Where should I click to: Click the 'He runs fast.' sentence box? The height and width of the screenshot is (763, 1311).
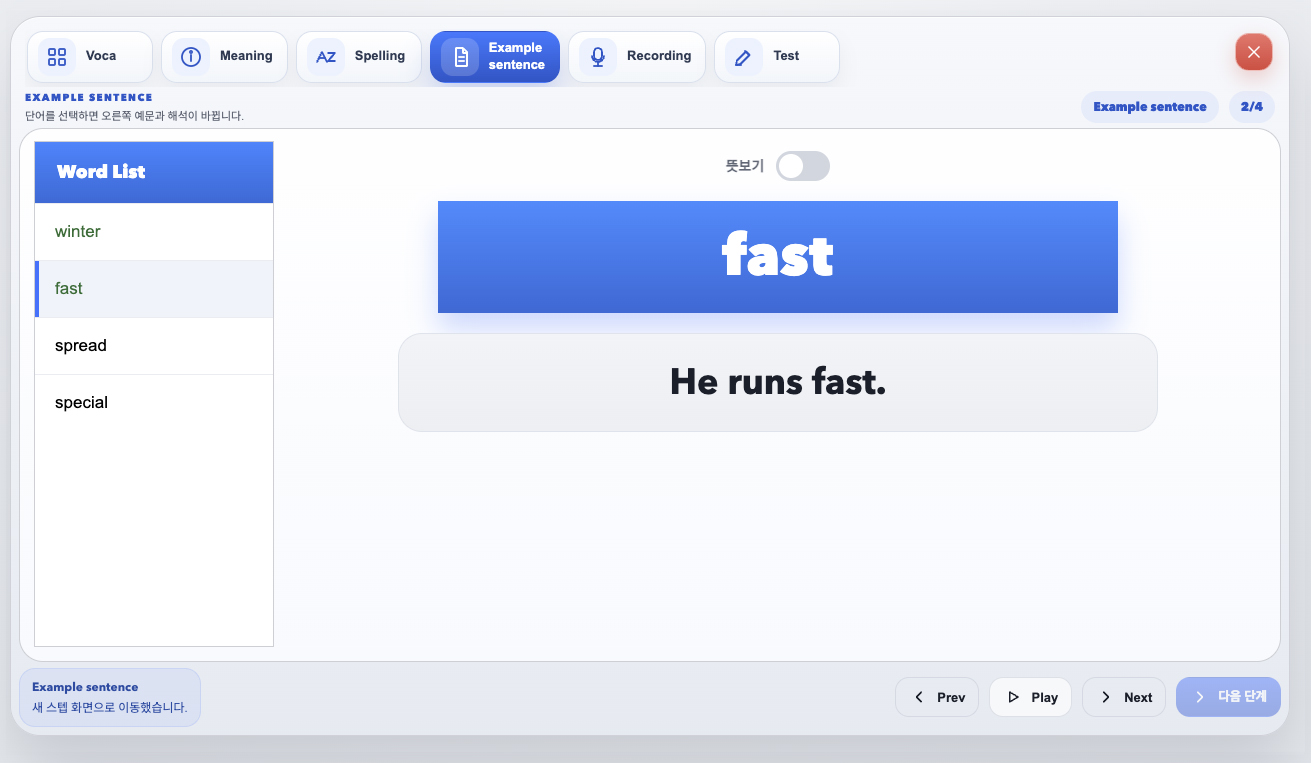click(x=778, y=382)
